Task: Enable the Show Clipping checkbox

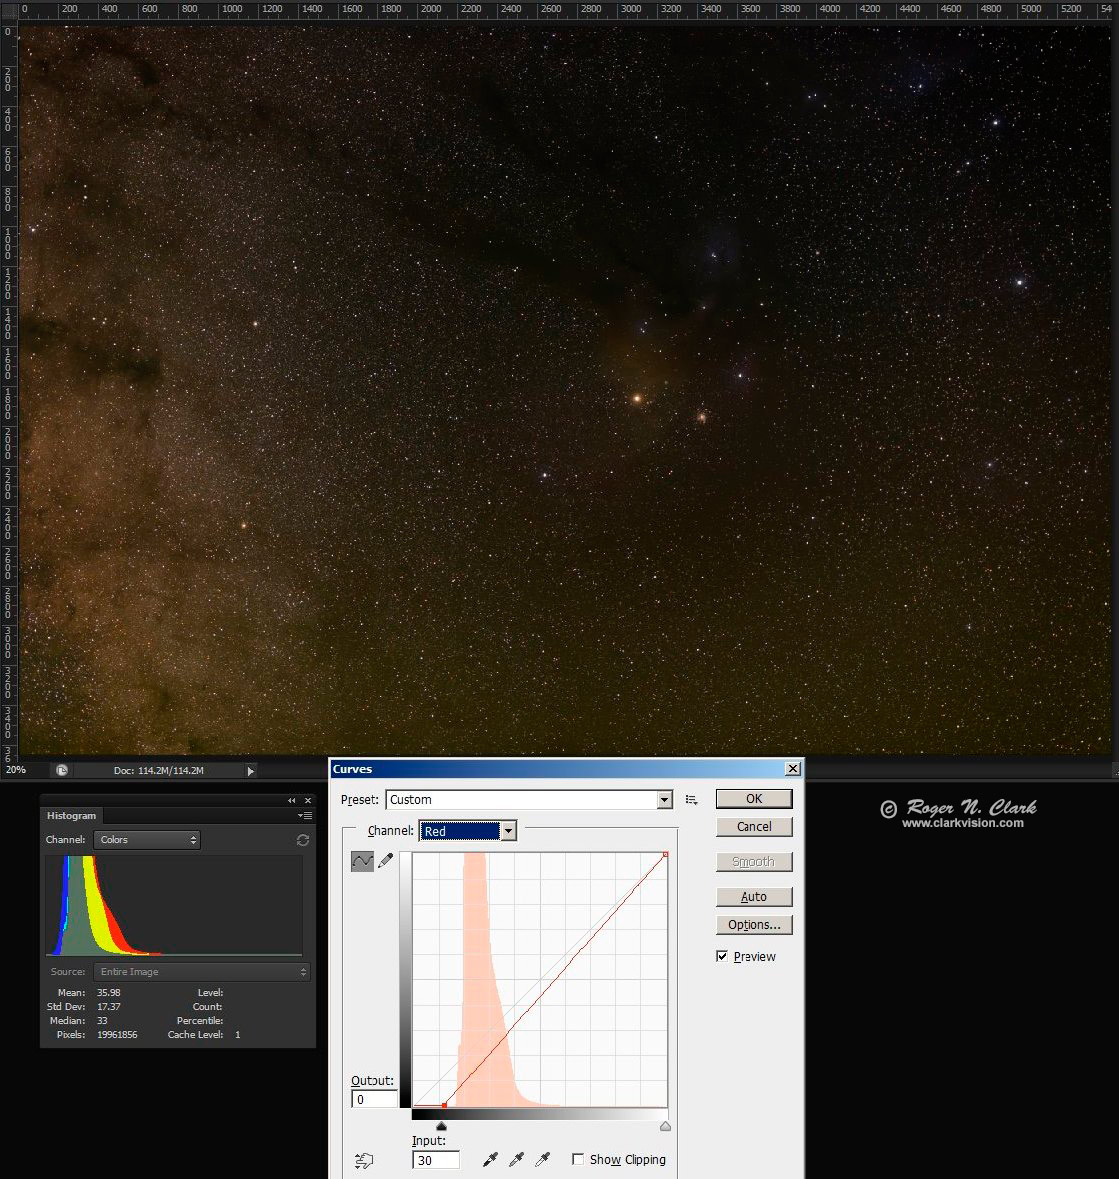Action: click(x=578, y=1159)
